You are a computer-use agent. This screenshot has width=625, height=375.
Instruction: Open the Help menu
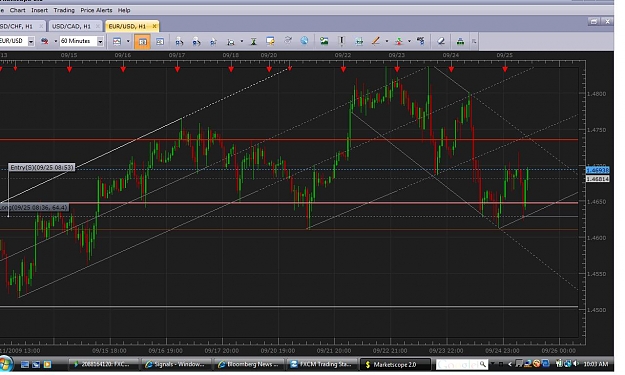coord(124,10)
